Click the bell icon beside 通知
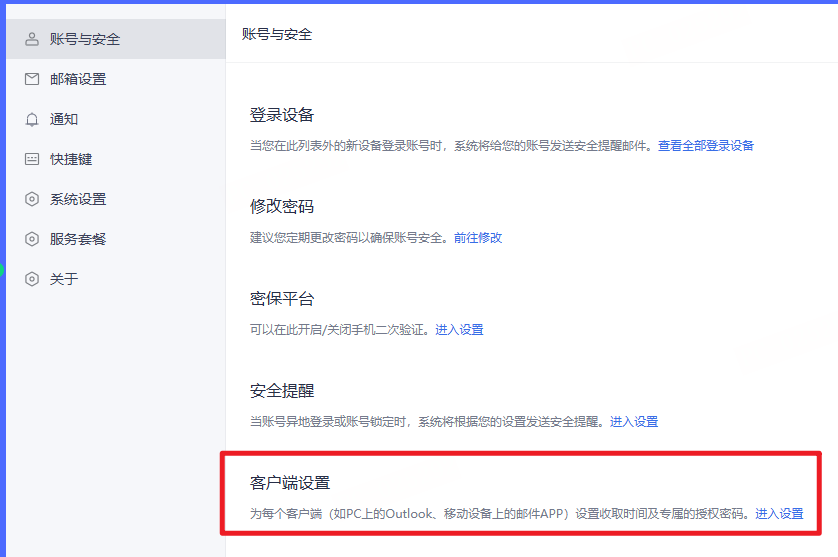 tap(32, 119)
